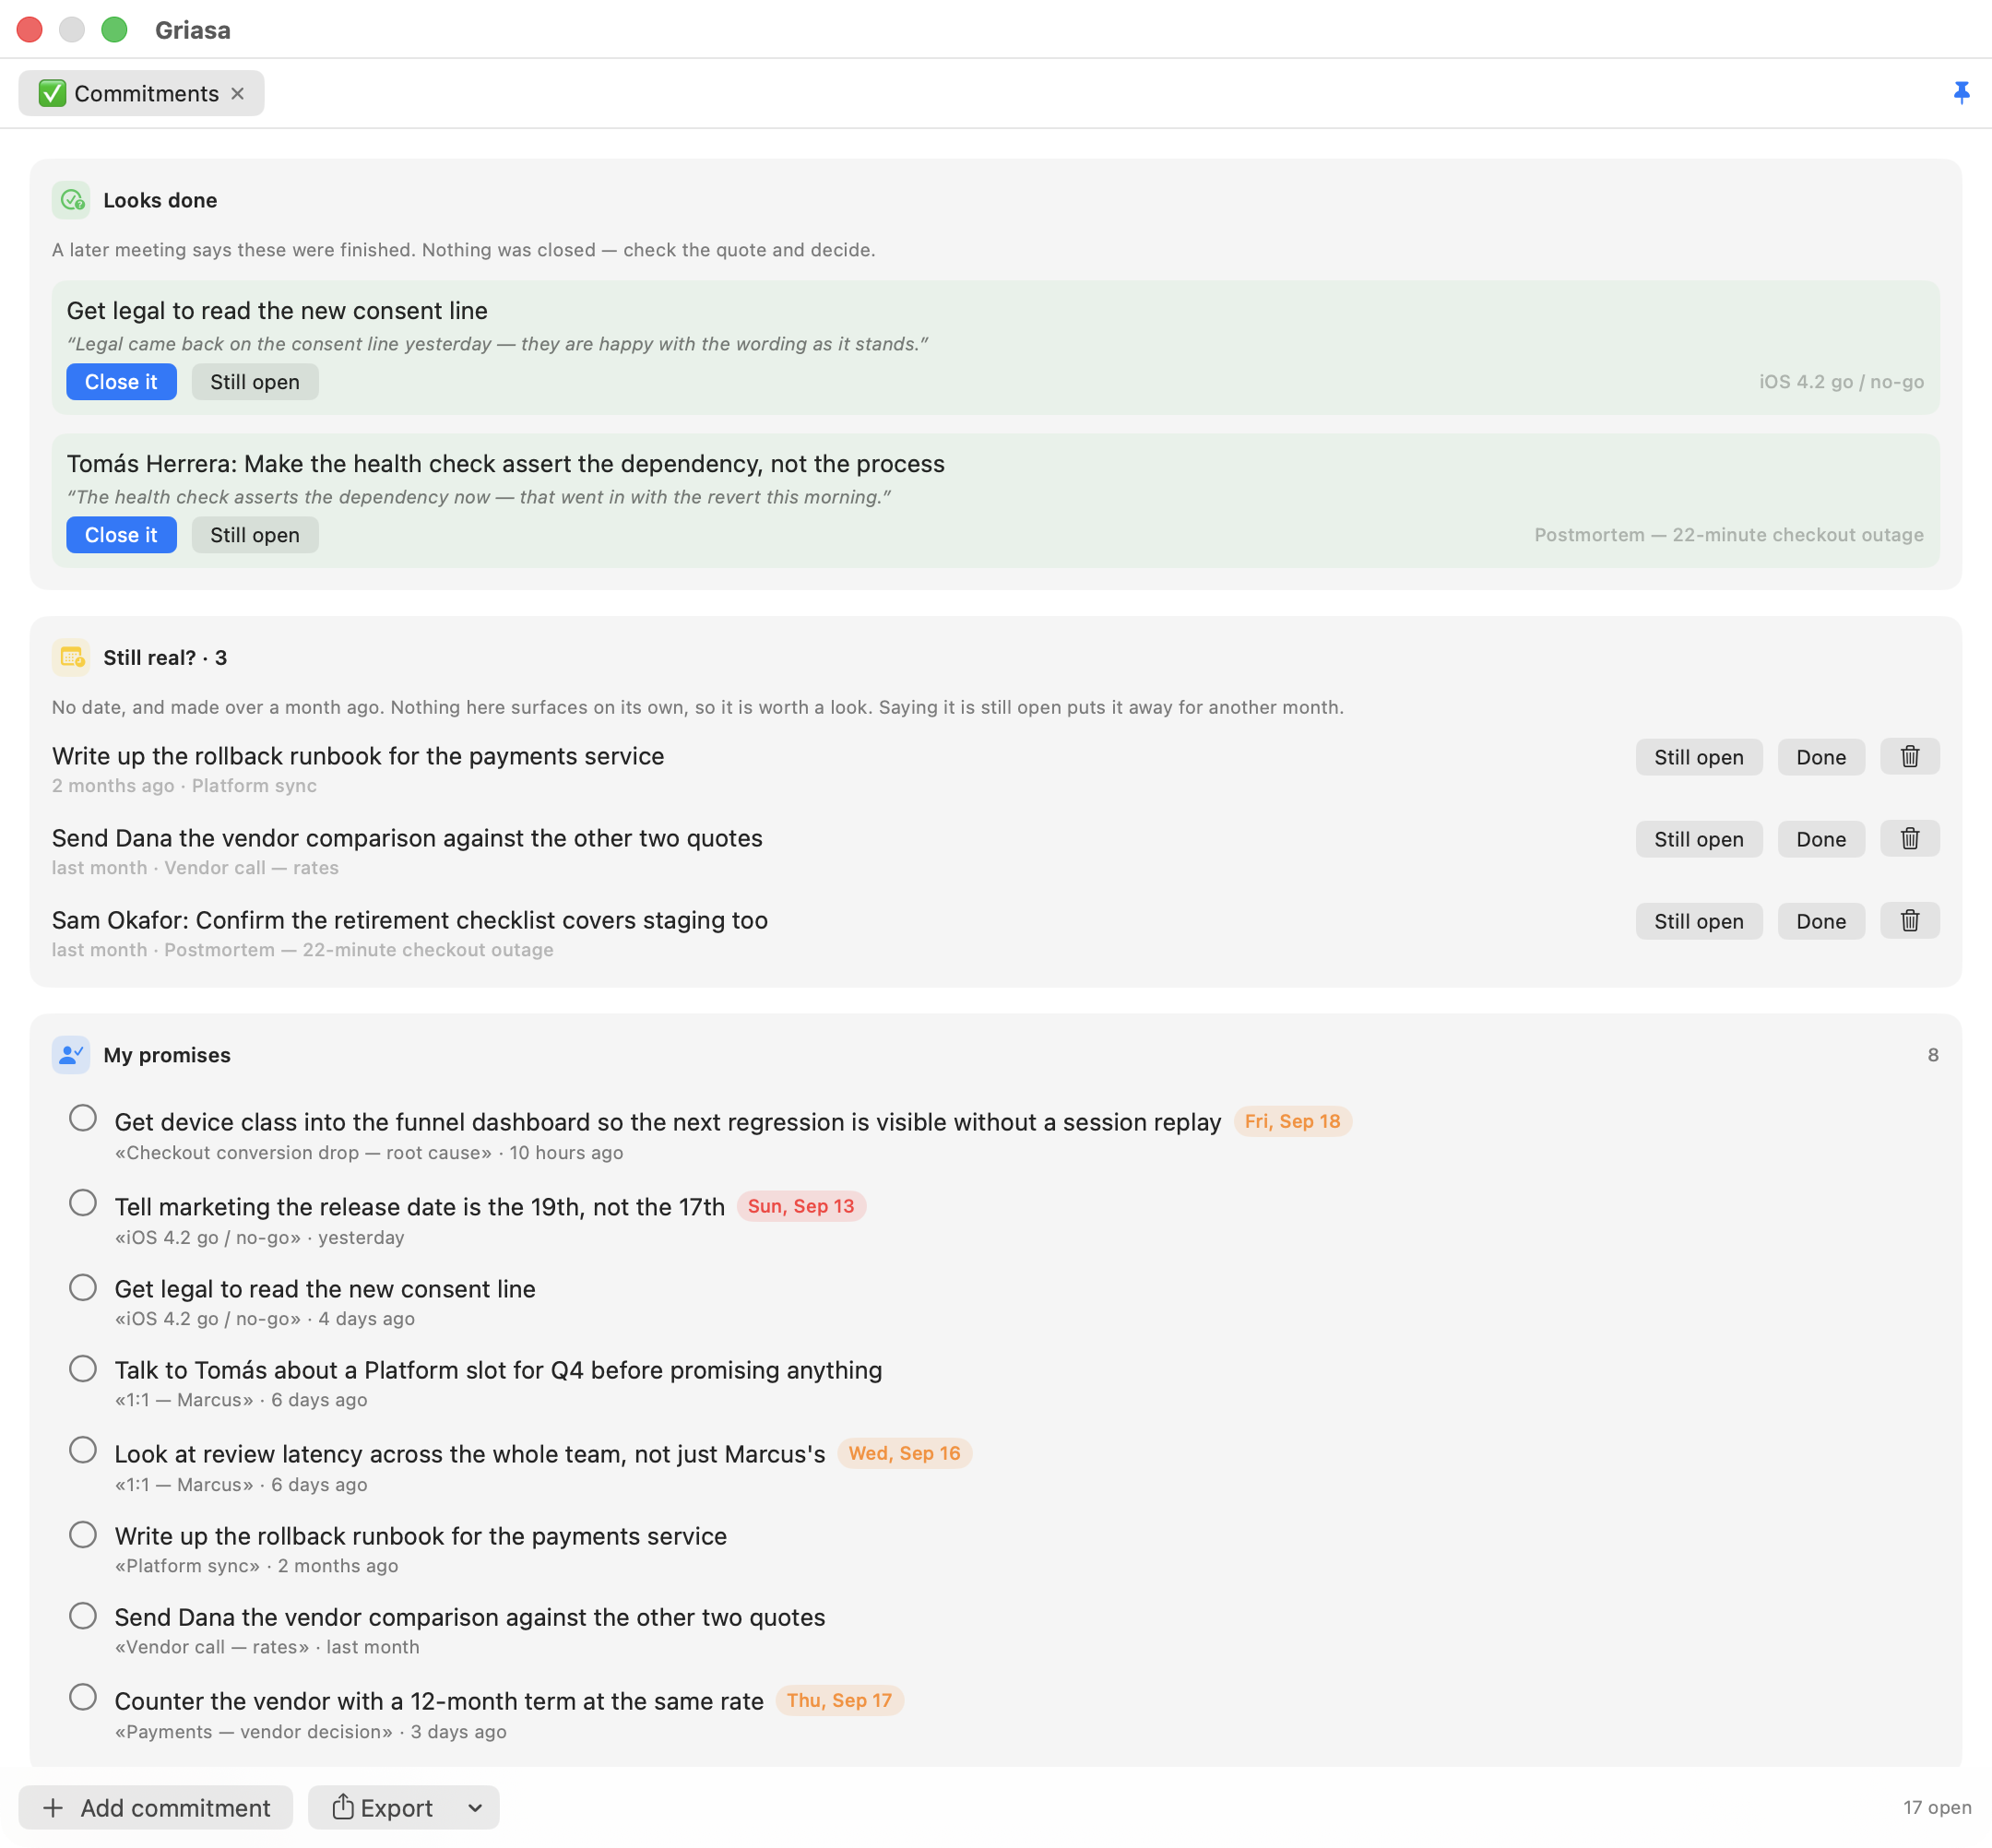
Task: Check off Get legal to read consent line promise
Action: [x=83, y=1287]
